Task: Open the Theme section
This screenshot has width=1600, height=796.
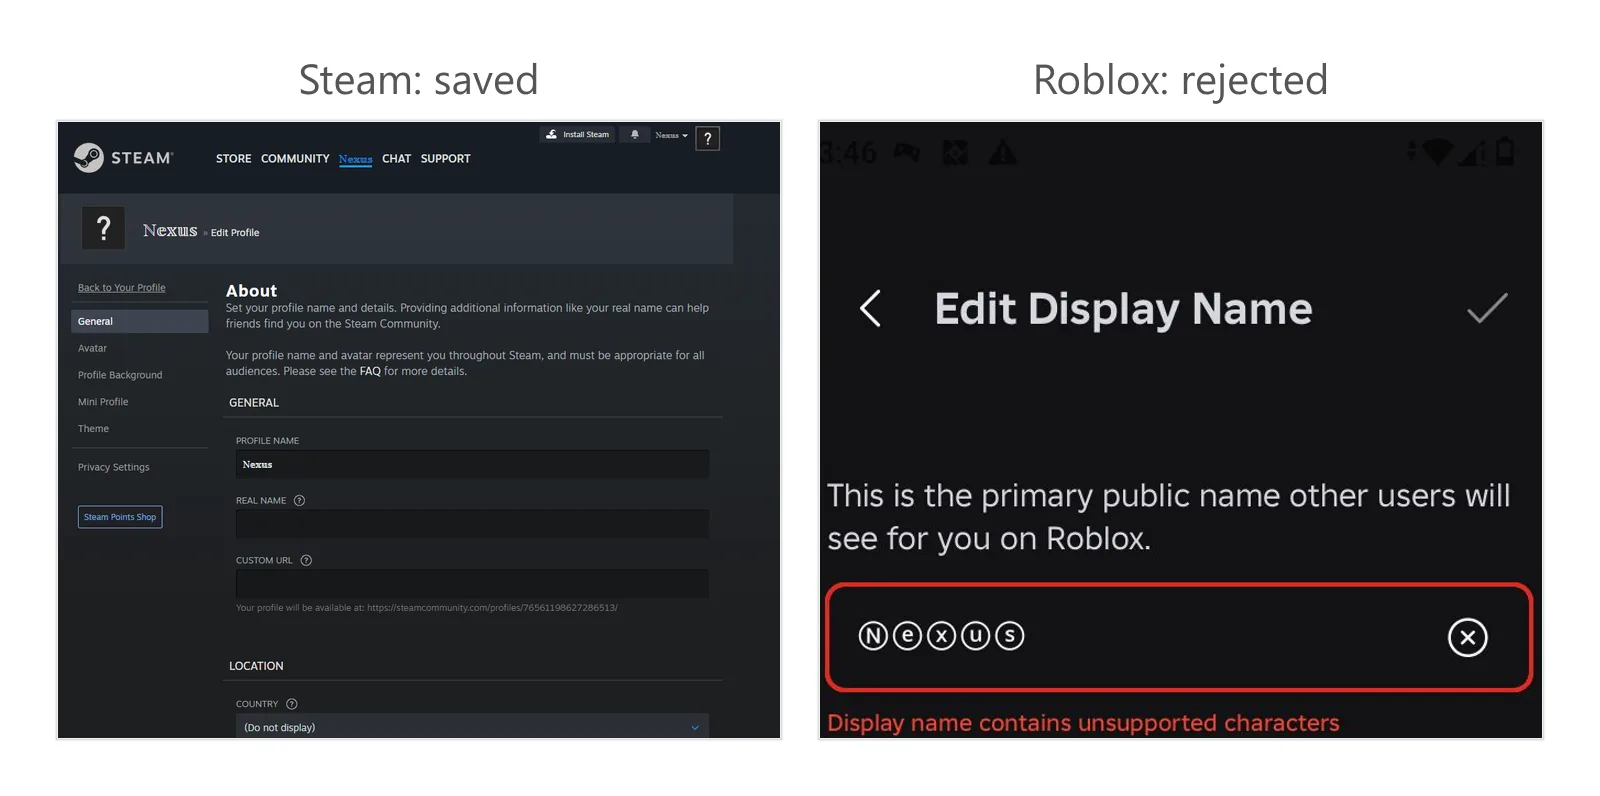Action: click(94, 429)
